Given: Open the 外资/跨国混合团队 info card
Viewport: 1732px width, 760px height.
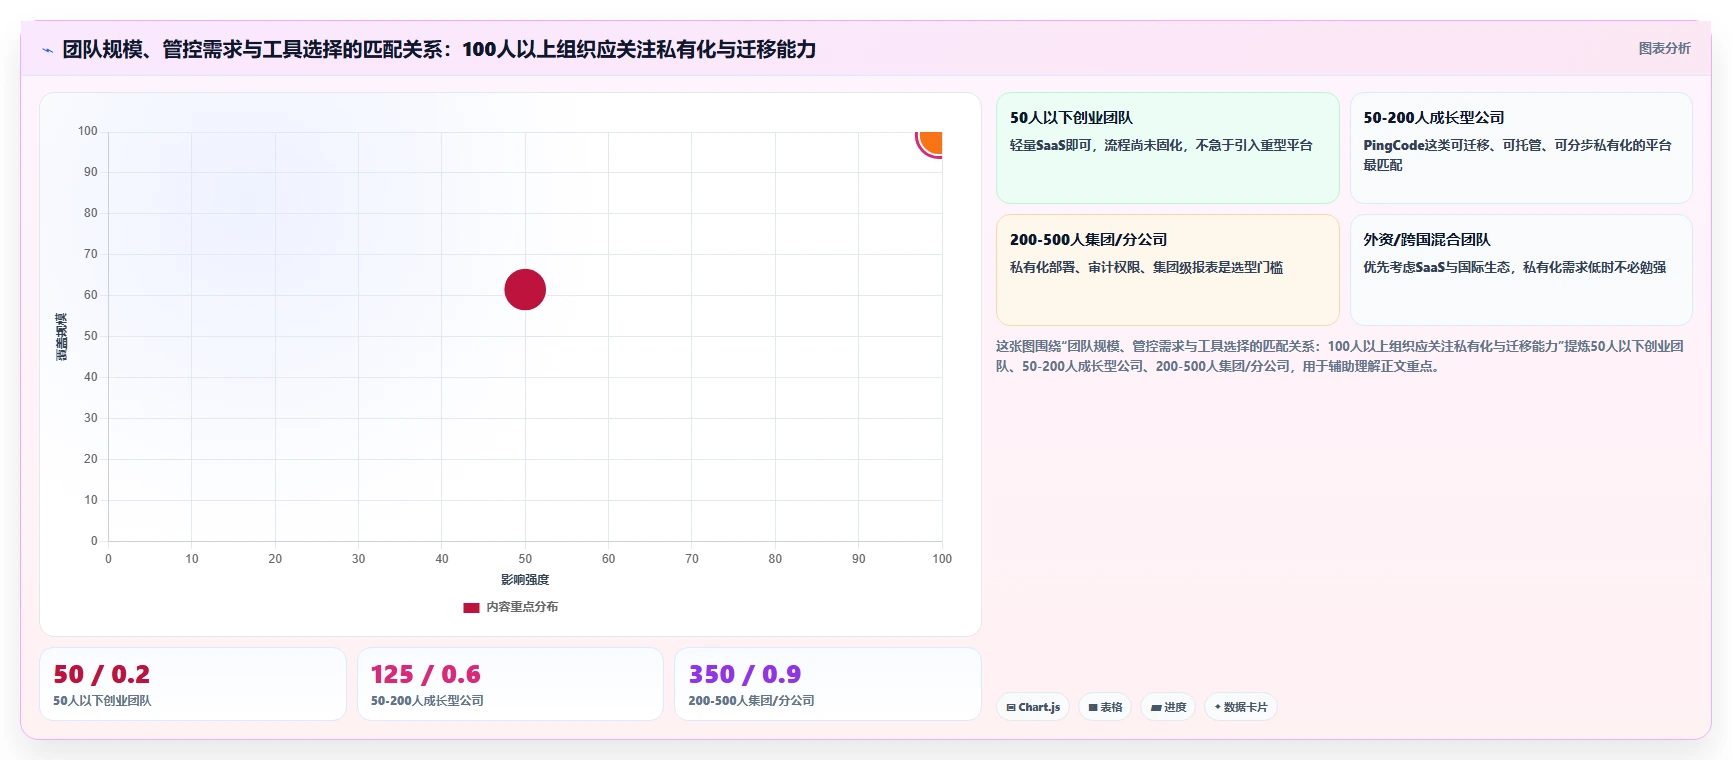Looking at the screenshot, I should click(1521, 270).
